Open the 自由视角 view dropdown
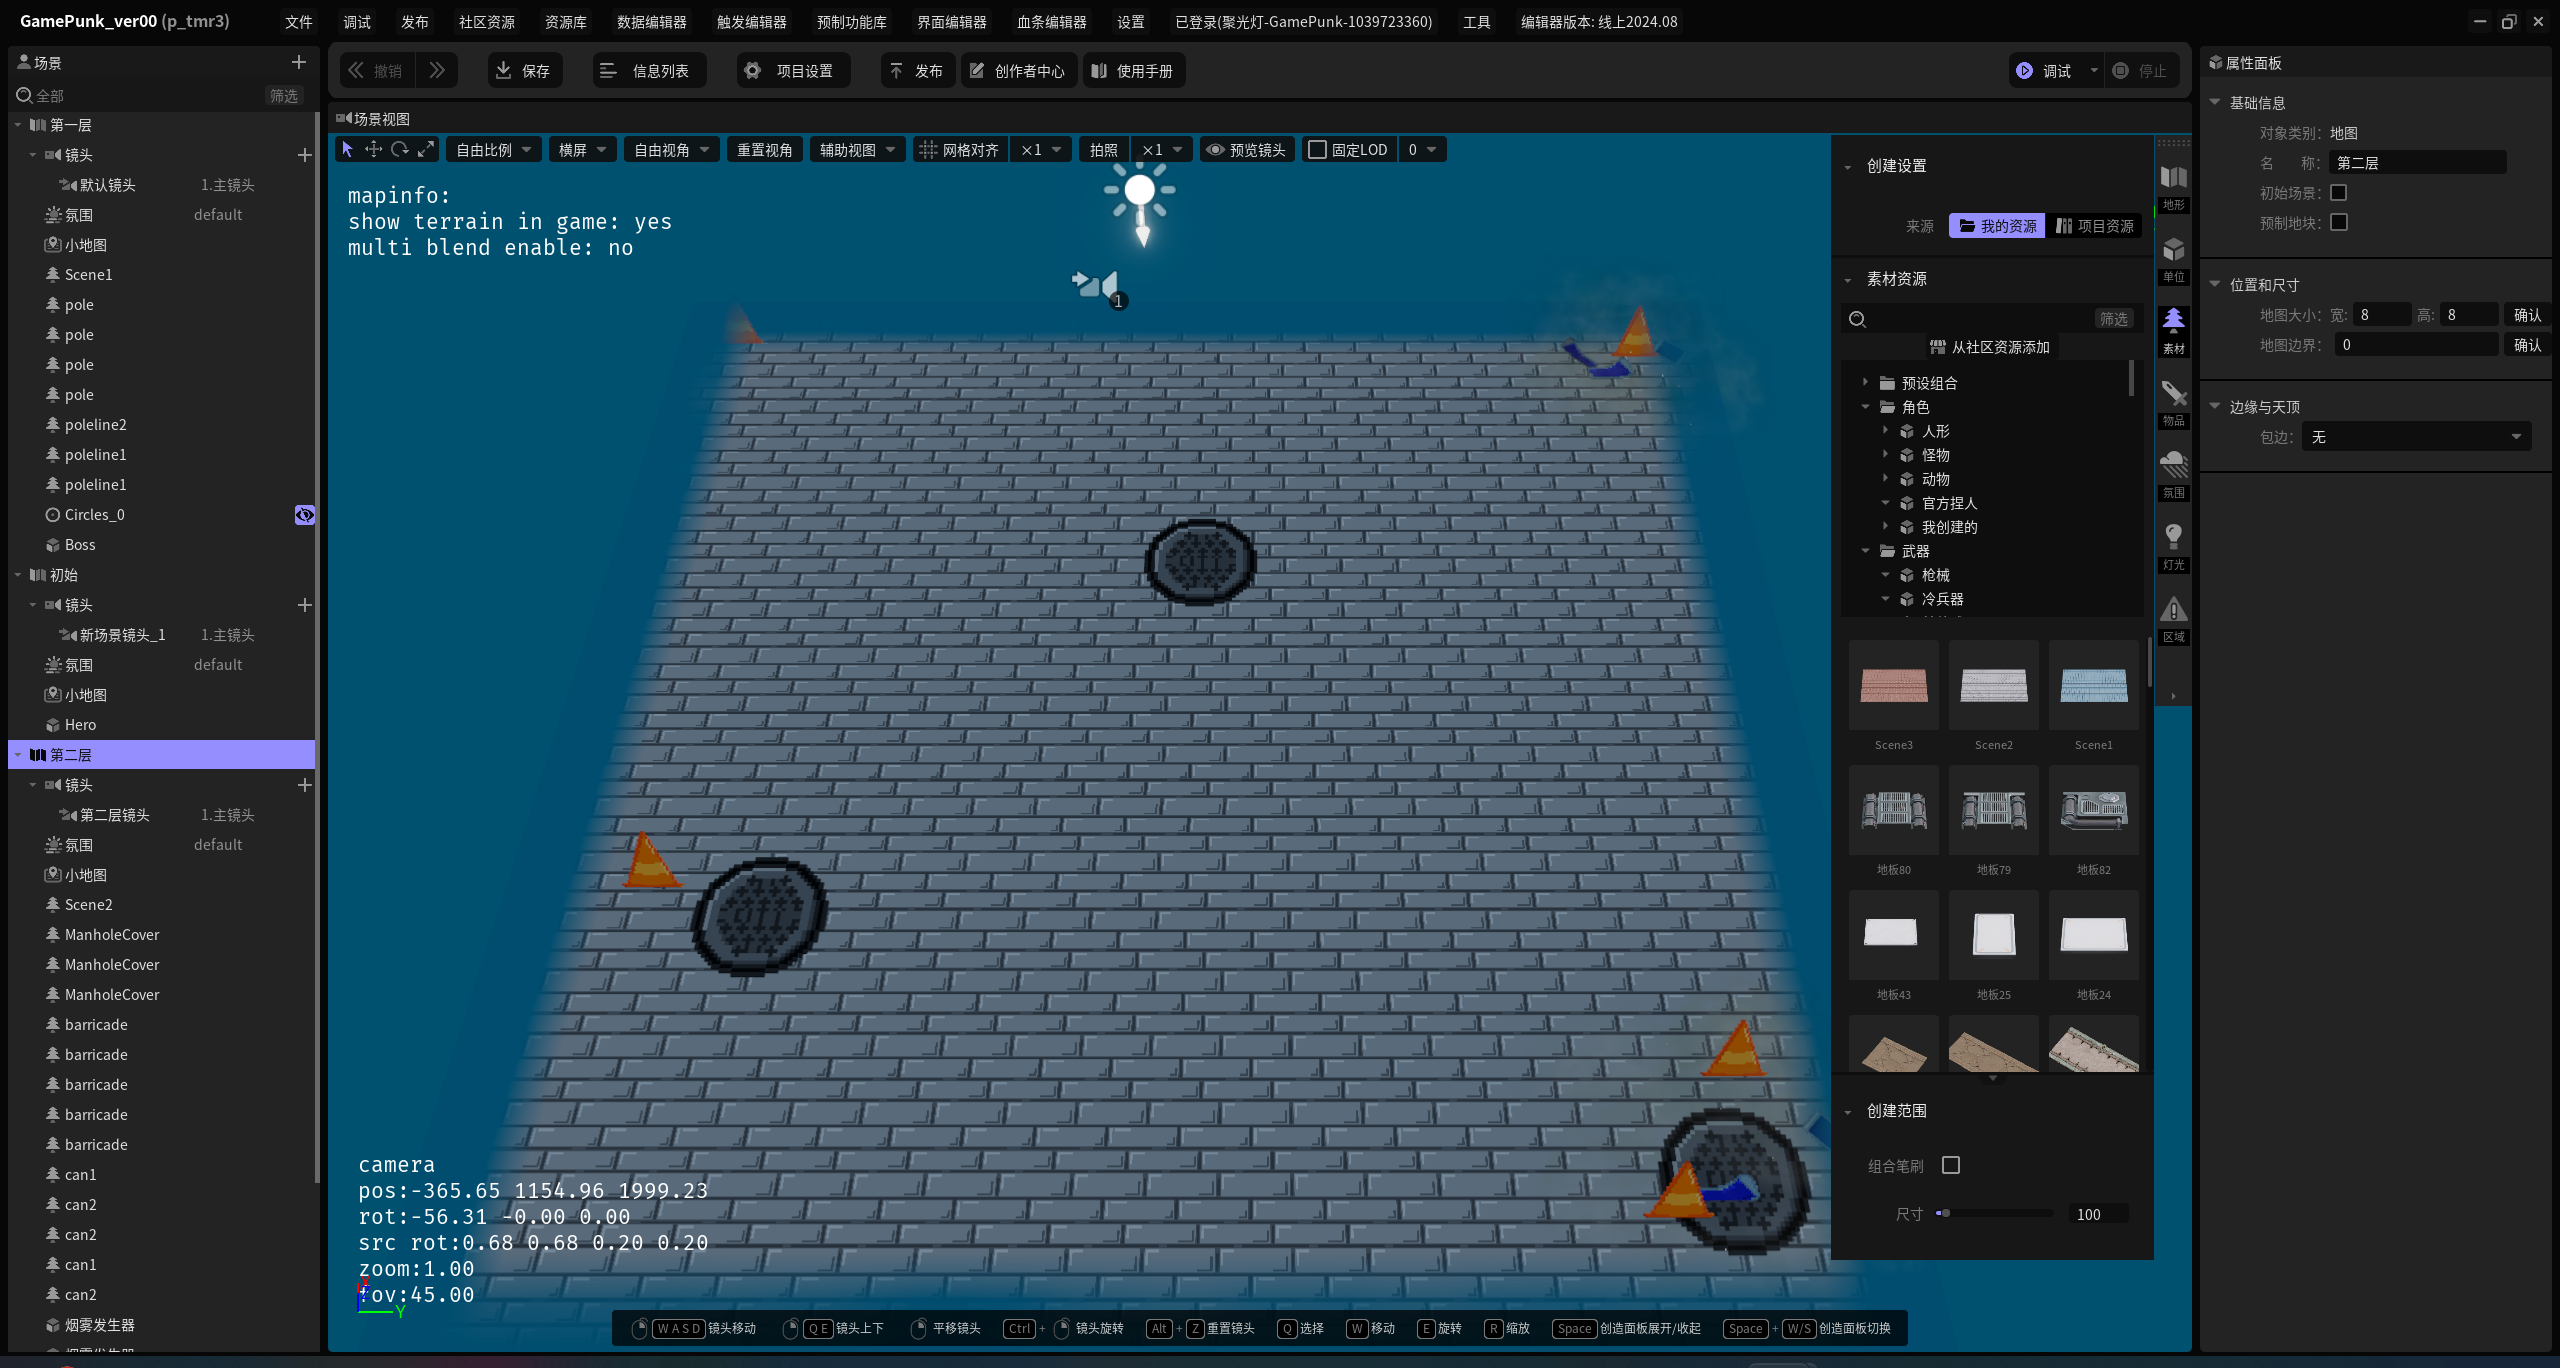 point(671,149)
